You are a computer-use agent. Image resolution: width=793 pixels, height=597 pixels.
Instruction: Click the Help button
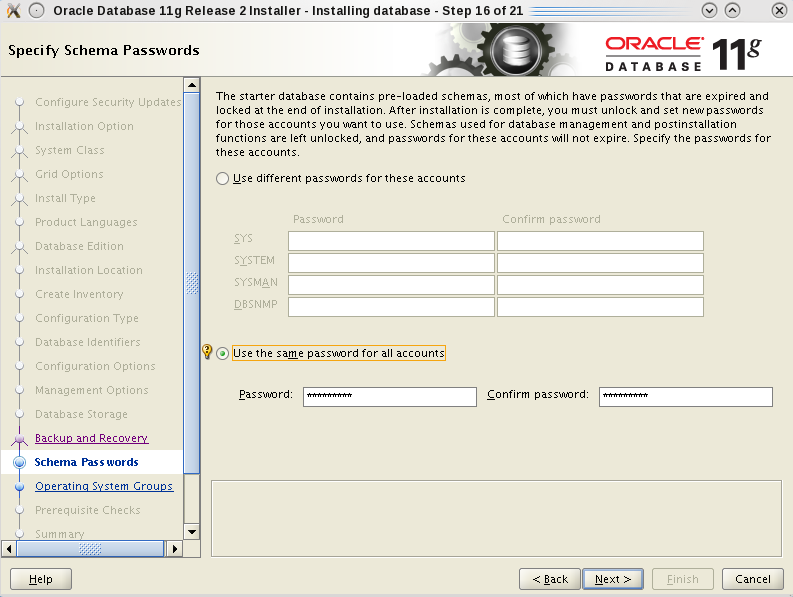(x=41, y=579)
